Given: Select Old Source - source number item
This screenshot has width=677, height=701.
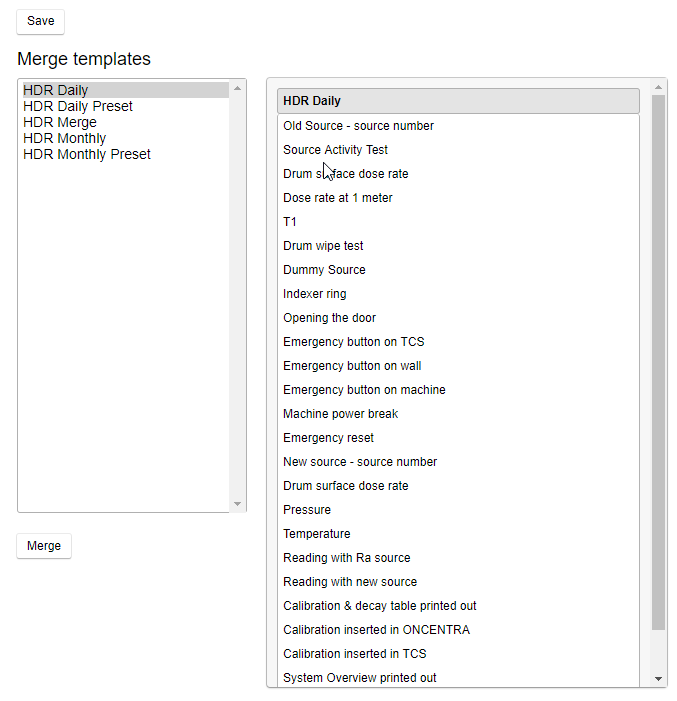Looking at the screenshot, I should 458,126.
